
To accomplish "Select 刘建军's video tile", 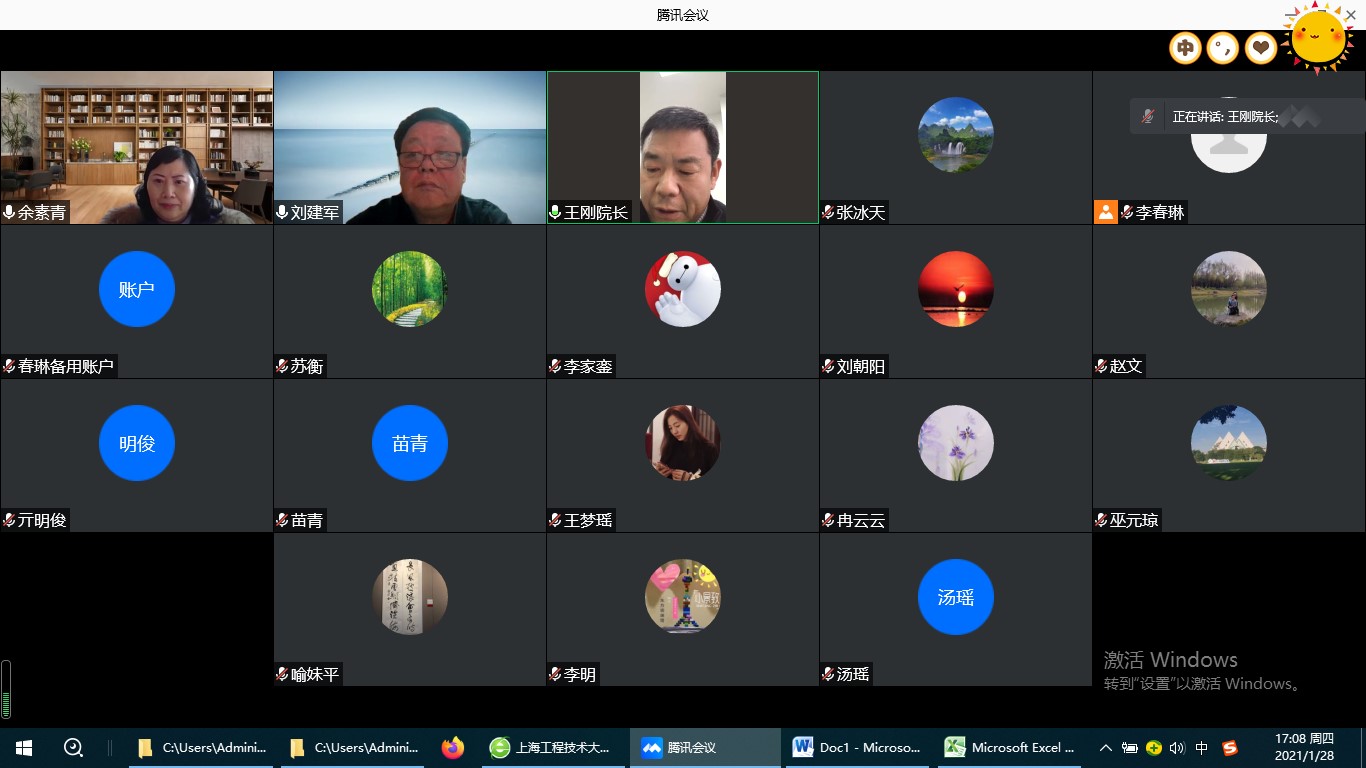I will tap(410, 147).
